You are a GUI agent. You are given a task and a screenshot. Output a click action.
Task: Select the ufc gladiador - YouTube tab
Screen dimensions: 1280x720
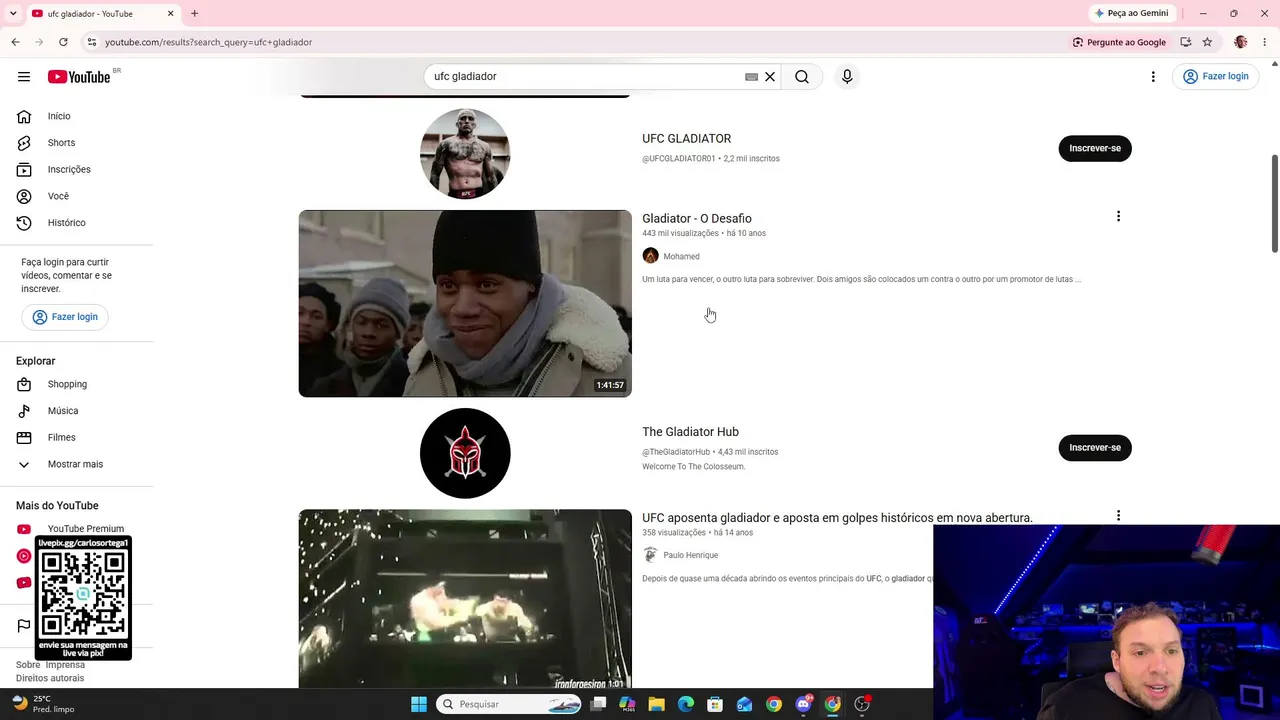point(103,13)
